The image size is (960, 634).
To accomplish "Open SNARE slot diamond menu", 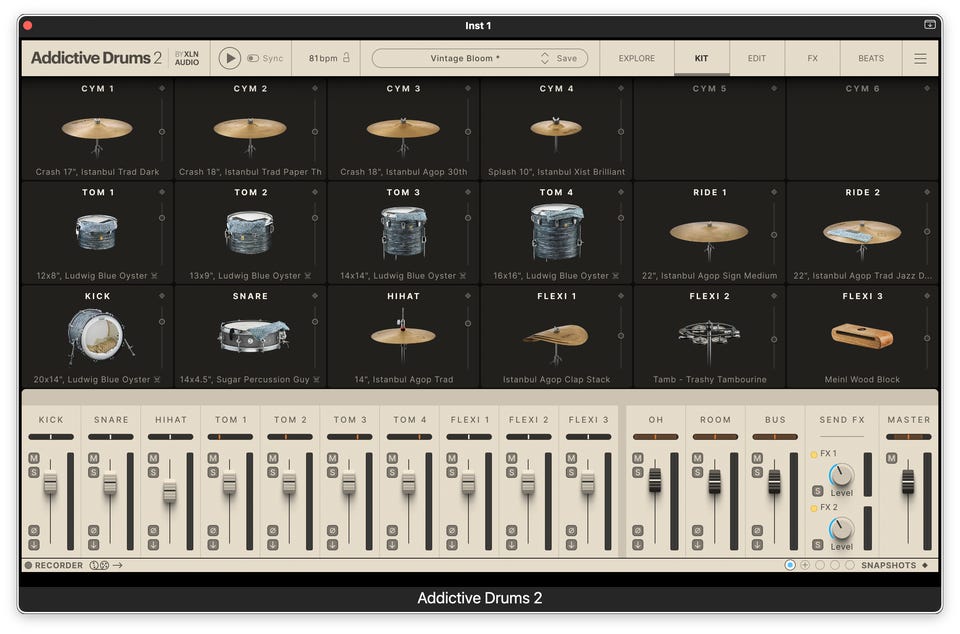I will tap(315, 296).
